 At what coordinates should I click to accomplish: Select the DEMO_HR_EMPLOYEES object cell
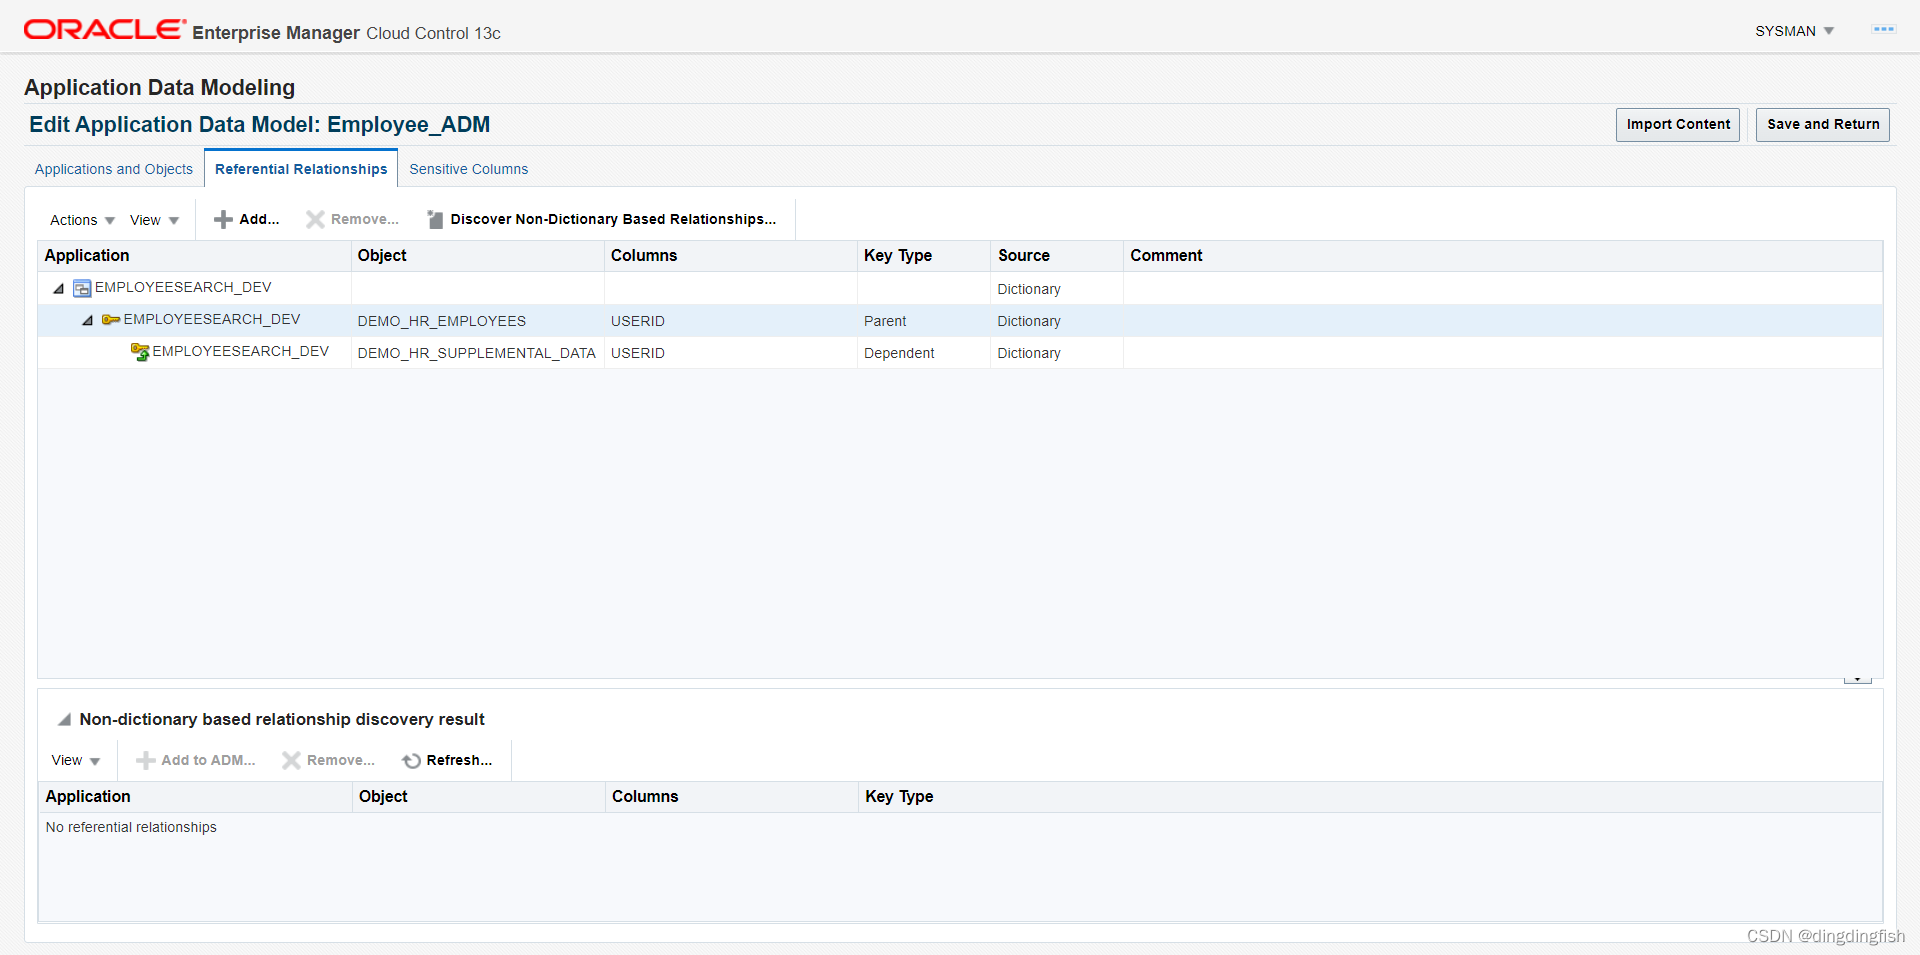pyautogui.click(x=478, y=321)
